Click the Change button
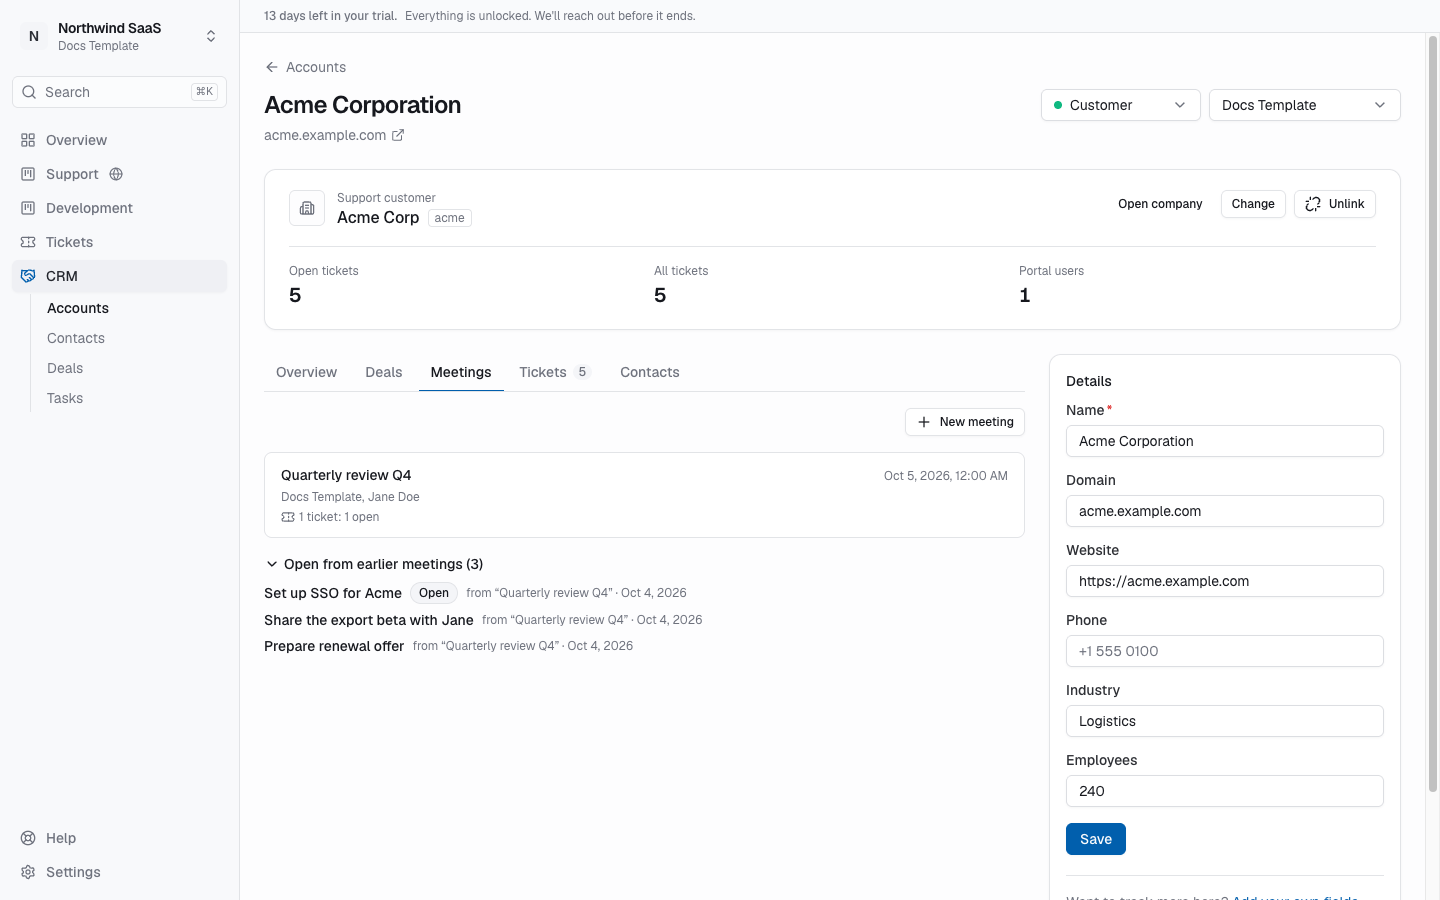Image resolution: width=1440 pixels, height=900 pixels. click(1253, 204)
